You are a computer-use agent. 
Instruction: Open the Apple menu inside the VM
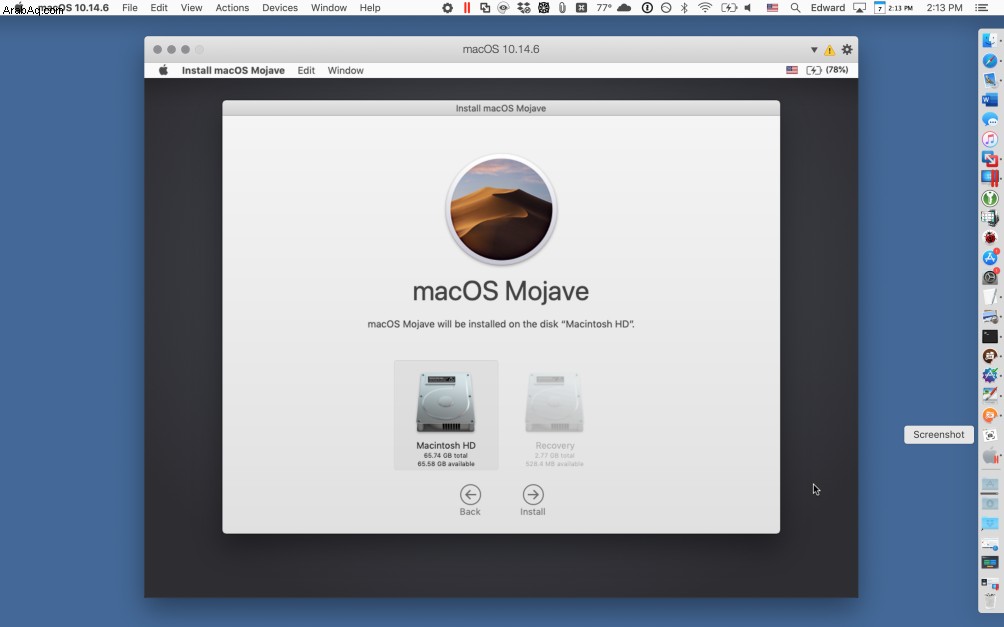point(163,70)
